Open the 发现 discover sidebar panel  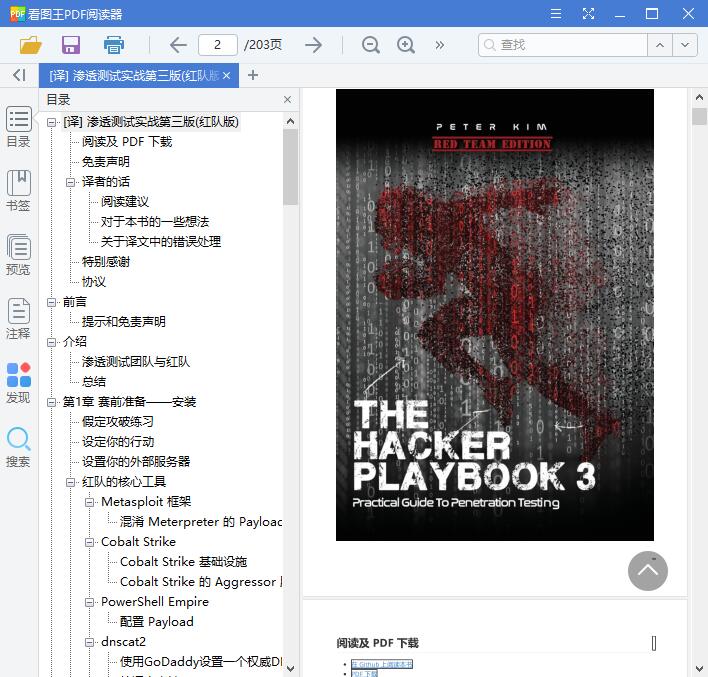19,383
